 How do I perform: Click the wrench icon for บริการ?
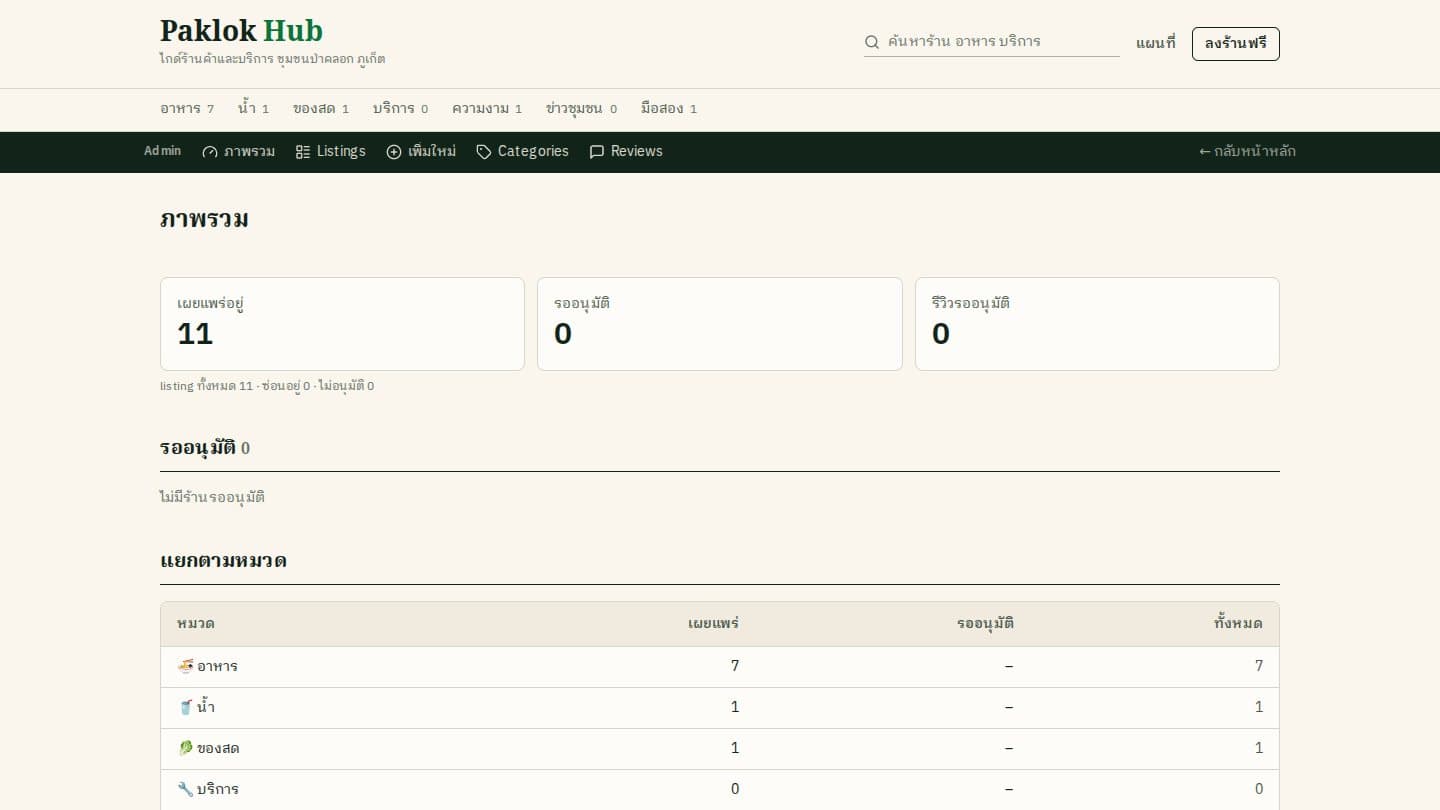[x=185, y=789]
